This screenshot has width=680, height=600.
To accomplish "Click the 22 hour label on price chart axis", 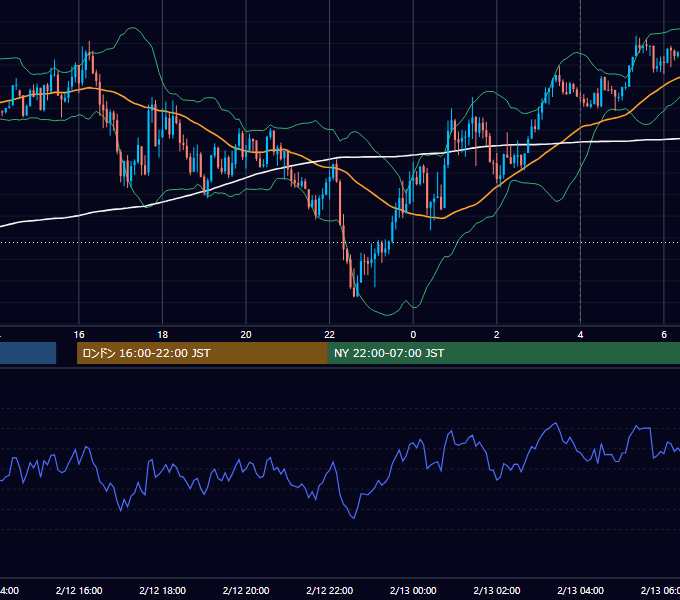I will [x=330, y=335].
